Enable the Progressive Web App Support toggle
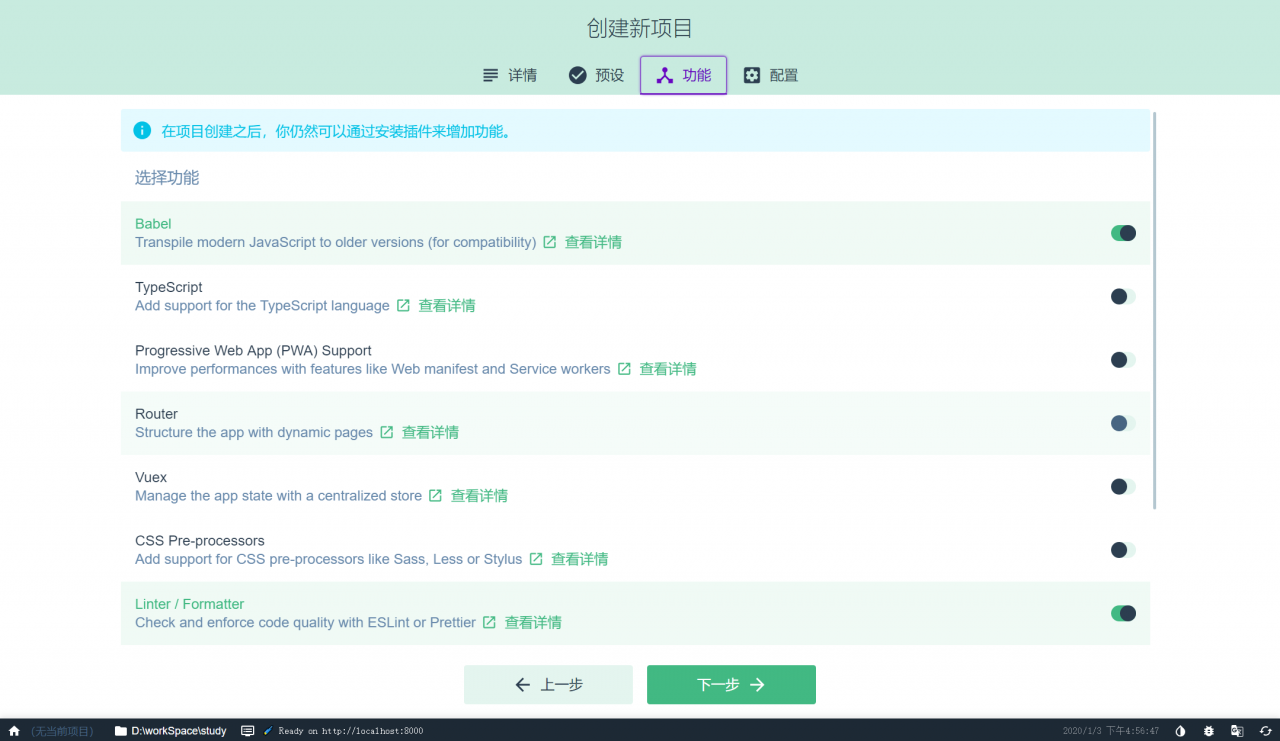The width and height of the screenshot is (1280, 741). 1123,360
